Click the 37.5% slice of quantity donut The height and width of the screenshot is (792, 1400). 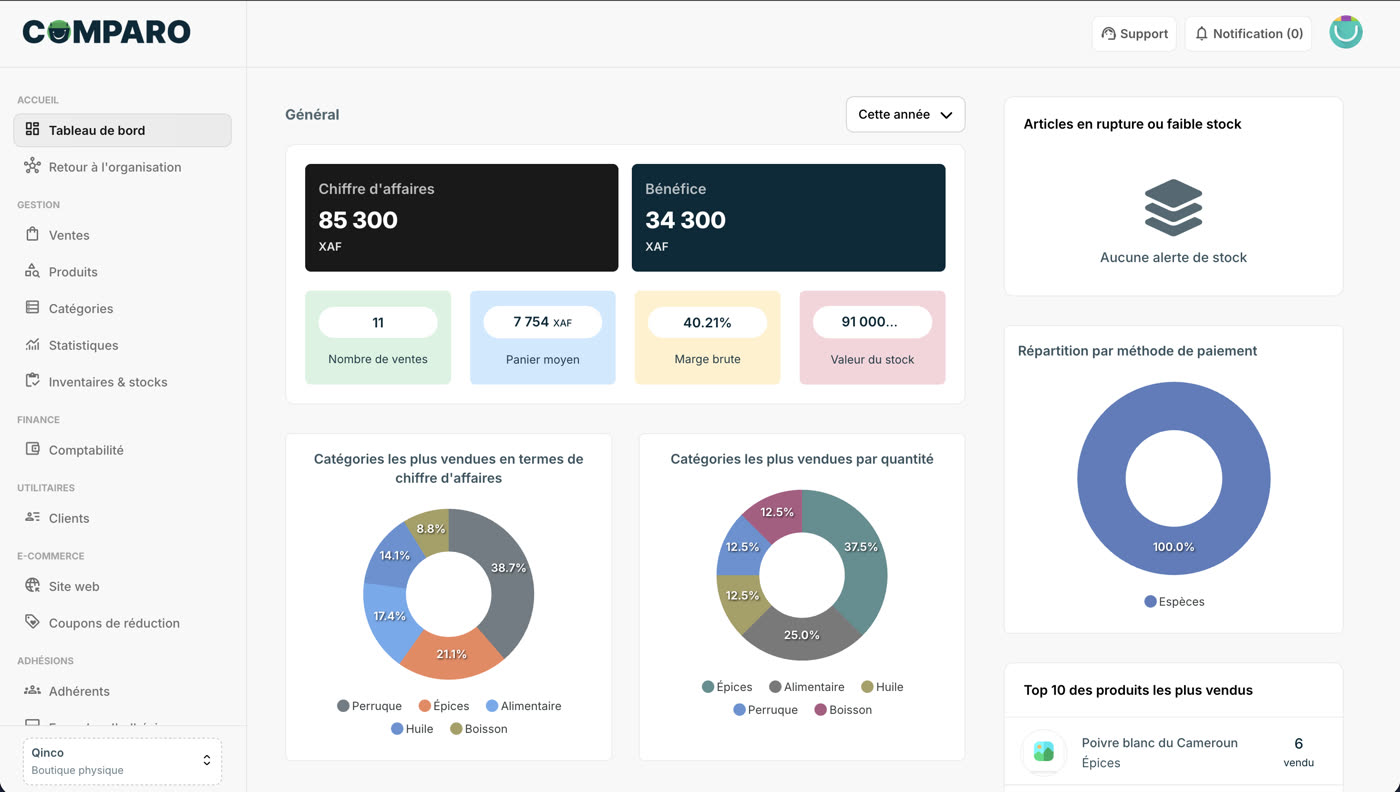coord(860,548)
